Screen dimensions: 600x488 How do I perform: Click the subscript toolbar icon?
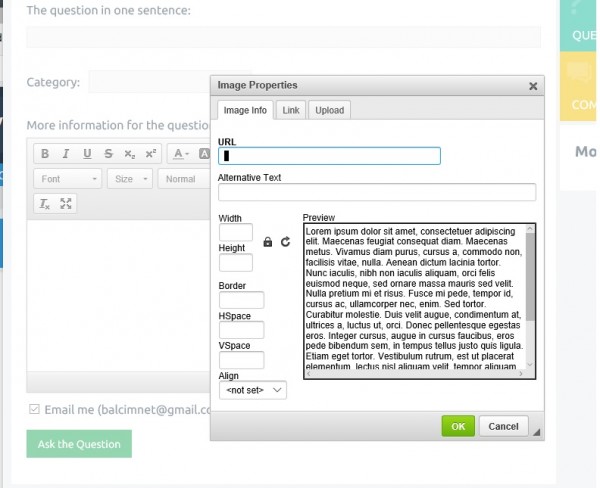click(x=129, y=154)
